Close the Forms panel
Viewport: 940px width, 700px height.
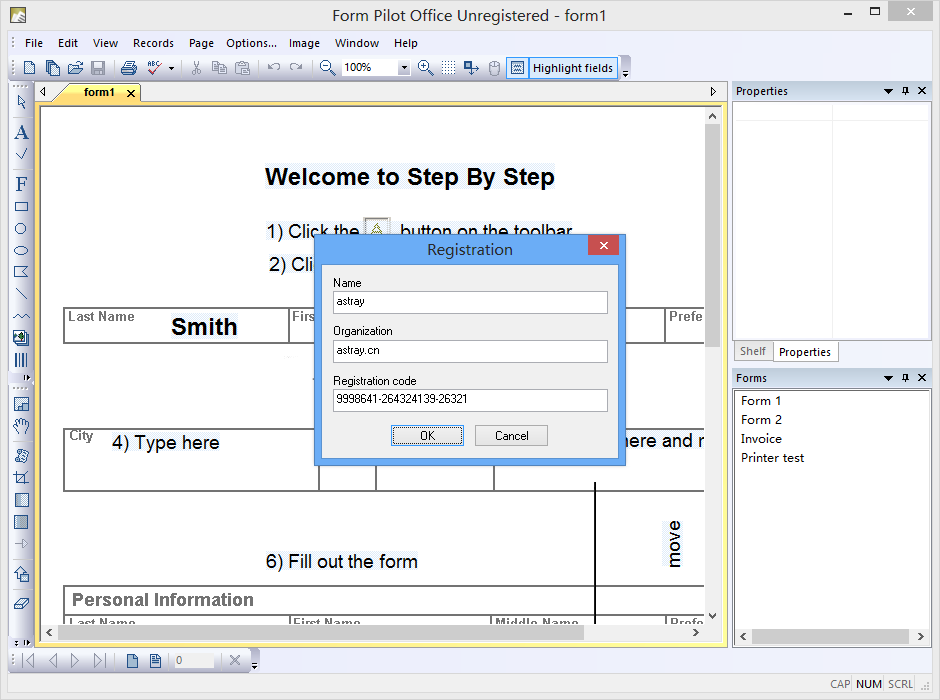(x=922, y=378)
